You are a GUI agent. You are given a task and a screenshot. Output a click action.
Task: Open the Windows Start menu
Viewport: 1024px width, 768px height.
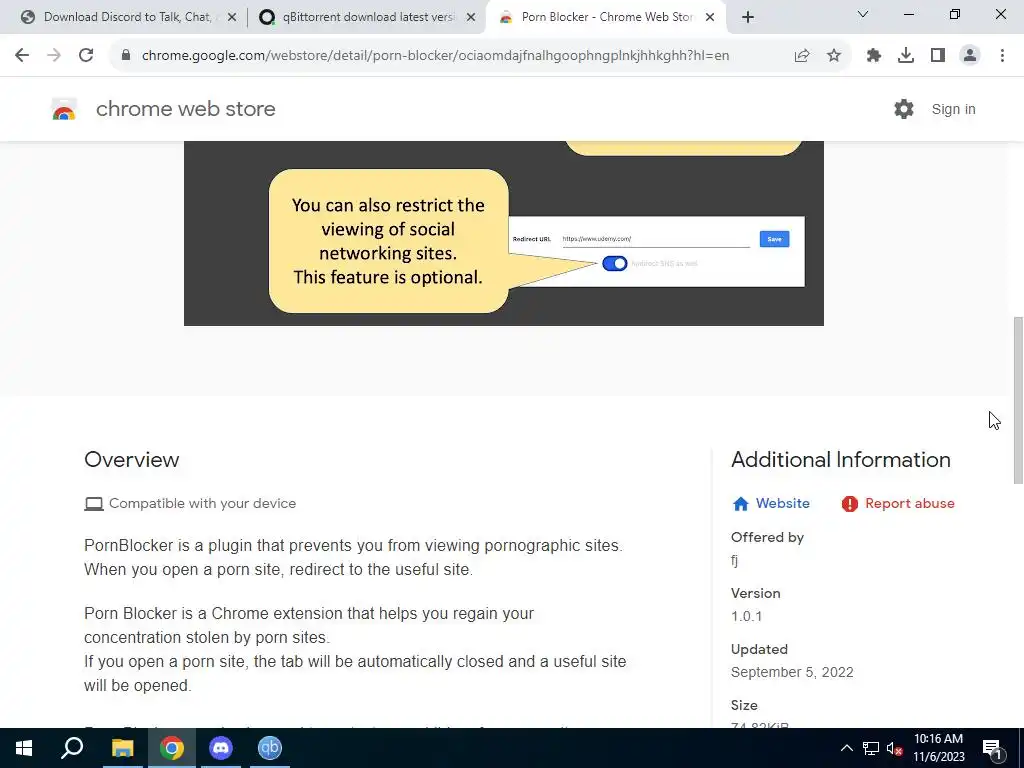(24, 748)
